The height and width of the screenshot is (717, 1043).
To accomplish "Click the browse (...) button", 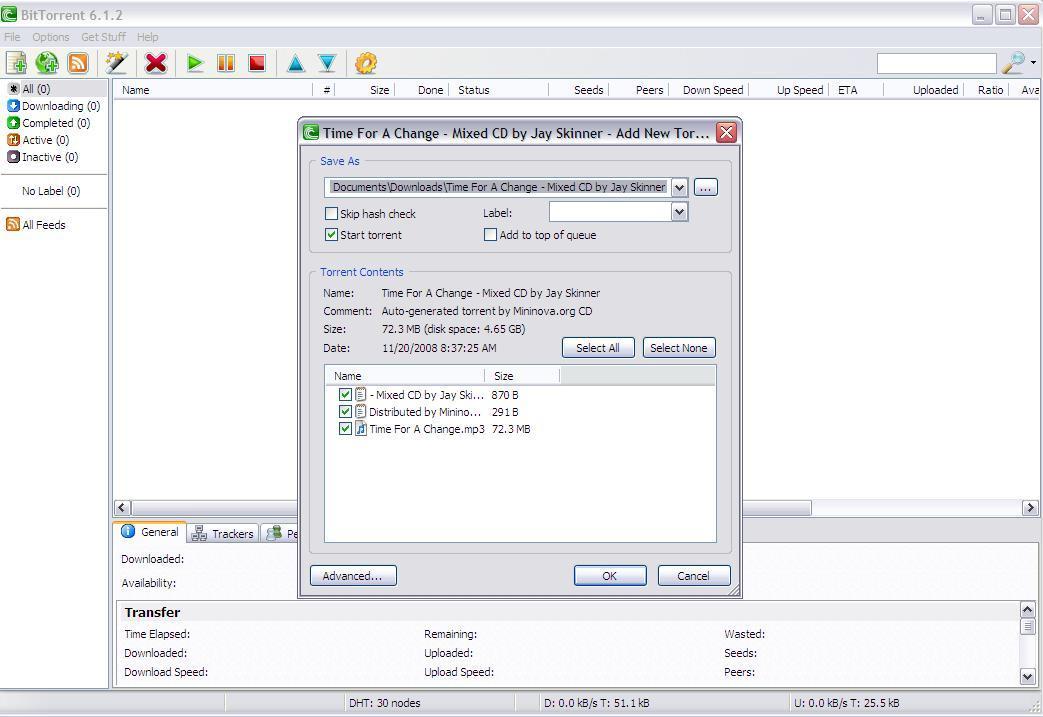I will (706, 188).
